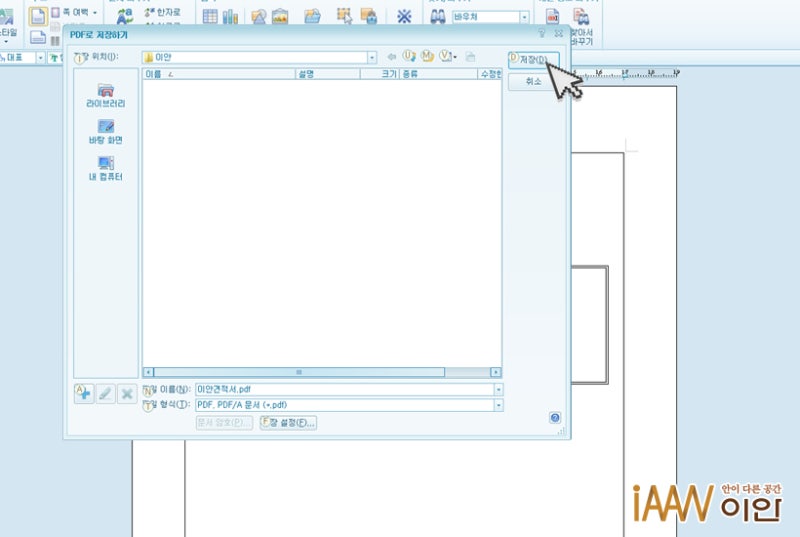The height and width of the screenshot is (537, 800).
Task: Click the file list scroll-right arrow
Action: point(495,373)
